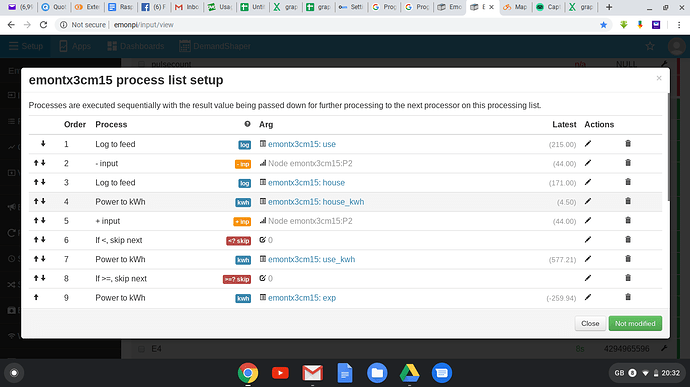This screenshot has width=690, height=387.
Task: Edit process 3 'emontx3cm15: house' pencil
Action: pos(588,182)
